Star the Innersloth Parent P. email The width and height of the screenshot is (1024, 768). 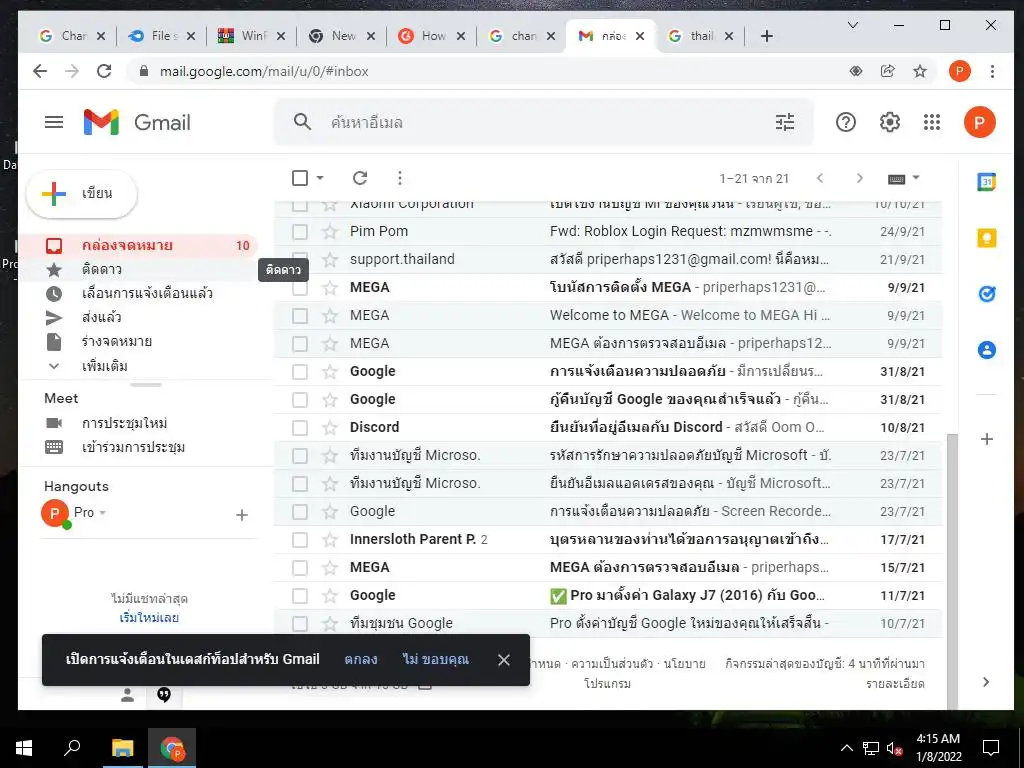[330, 539]
